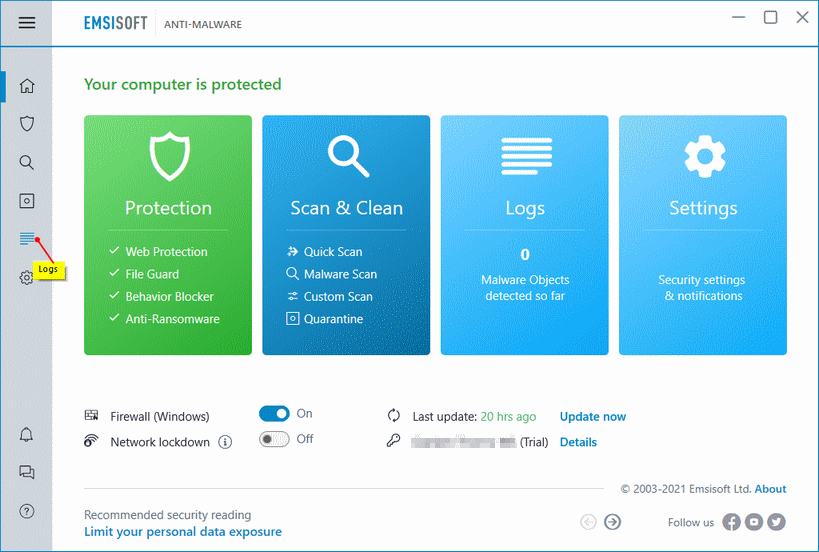Open the chat support icon in sidebar
The width and height of the screenshot is (819, 552).
pos(27,472)
